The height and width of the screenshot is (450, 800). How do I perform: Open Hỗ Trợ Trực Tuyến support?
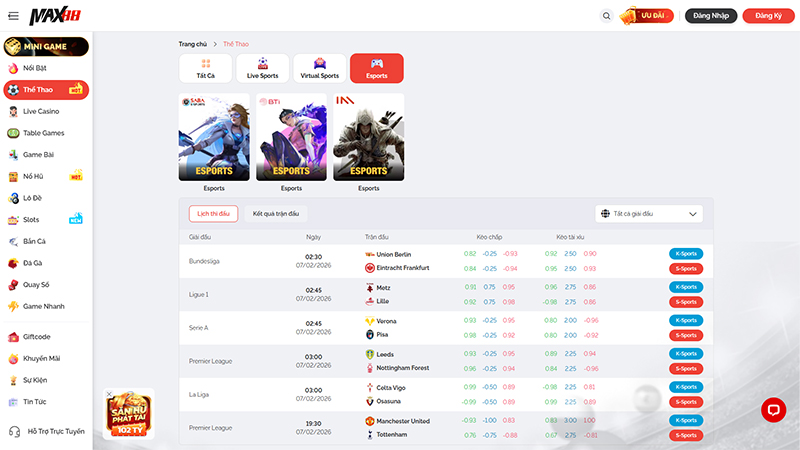coord(46,432)
